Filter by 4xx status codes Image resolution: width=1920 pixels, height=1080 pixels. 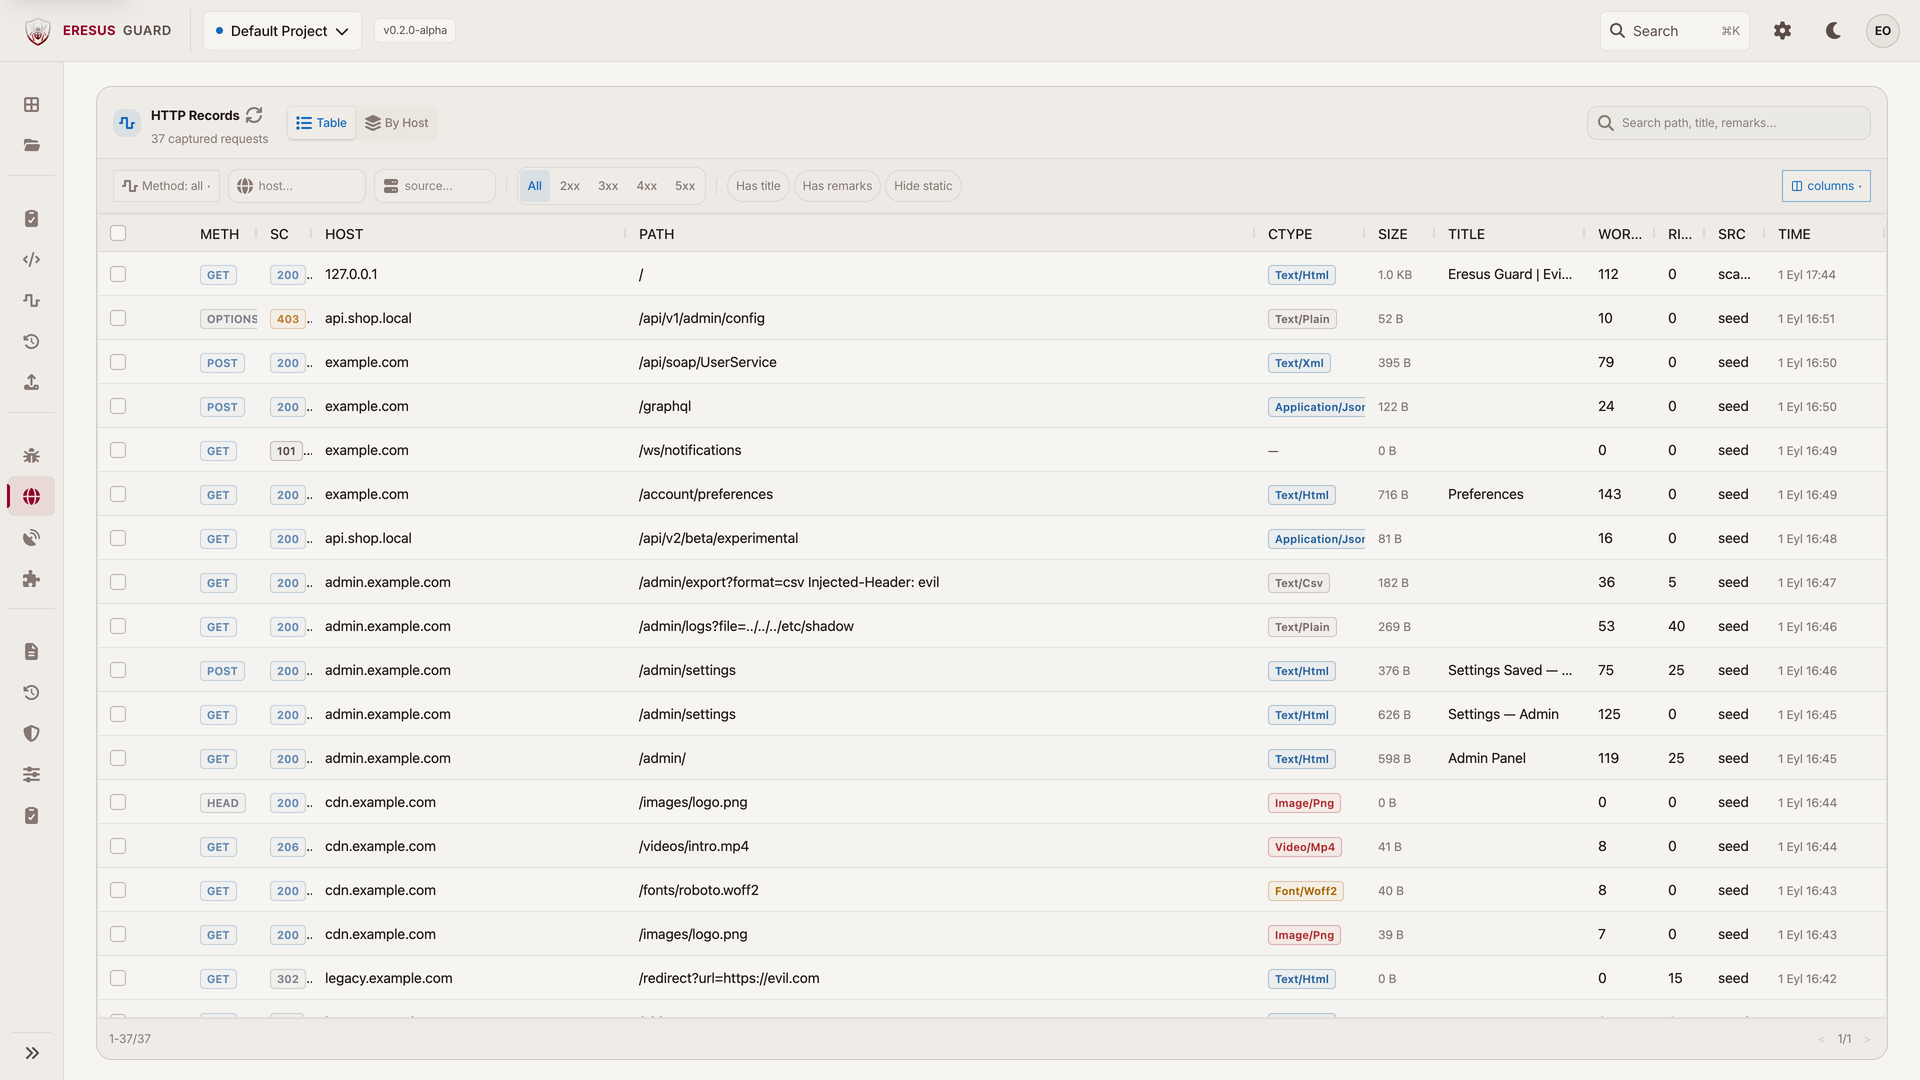pos(647,186)
